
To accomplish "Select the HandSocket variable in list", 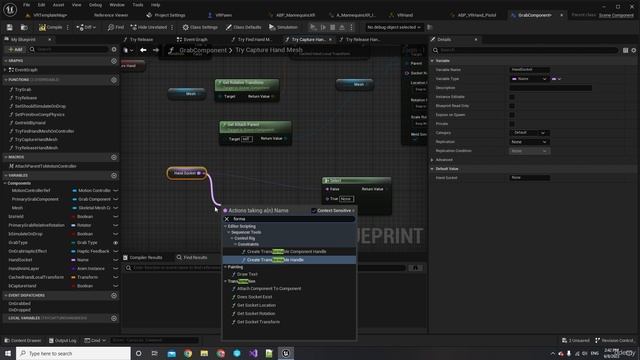I will [20, 260].
